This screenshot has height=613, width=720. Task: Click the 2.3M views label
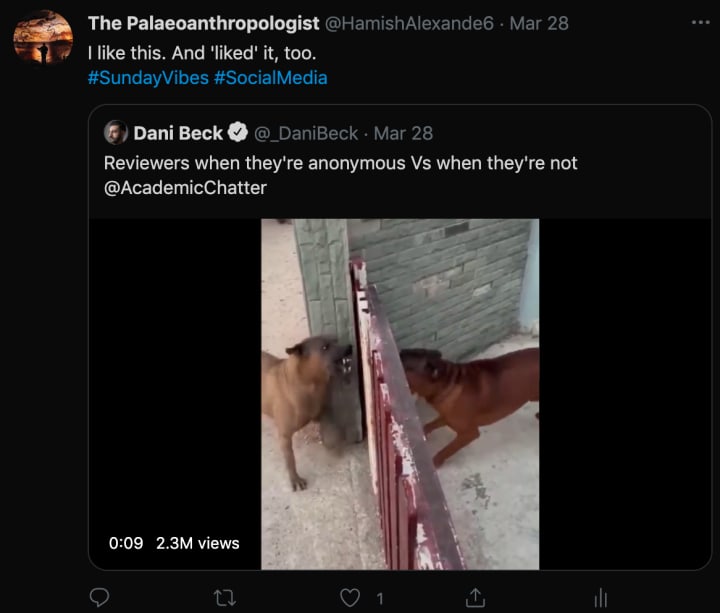[x=197, y=543]
